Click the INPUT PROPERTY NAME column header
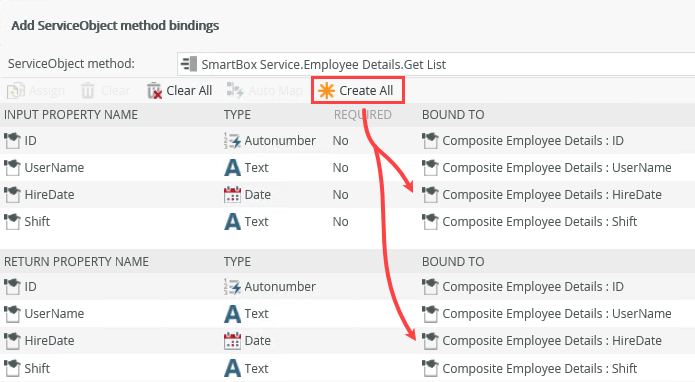 pyautogui.click(x=71, y=115)
